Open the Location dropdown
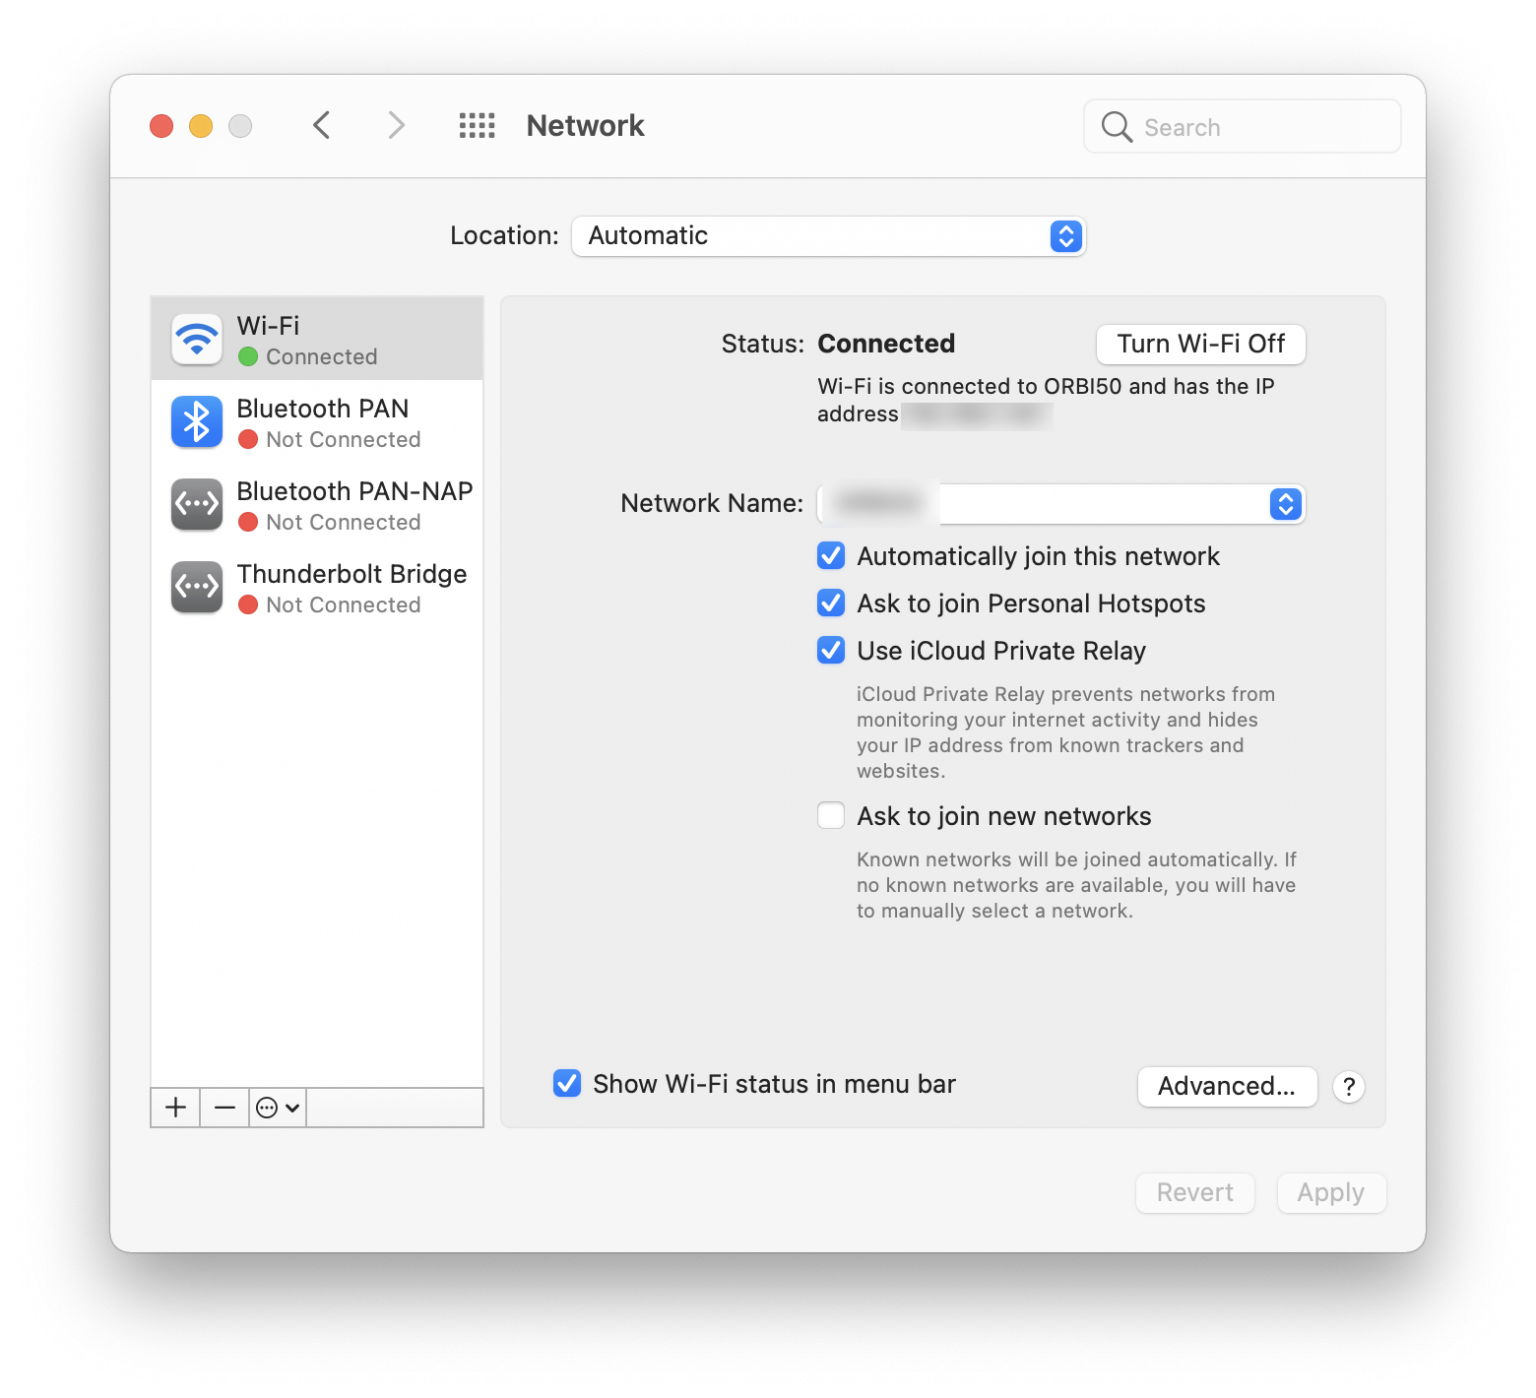The width and height of the screenshot is (1536, 1398). click(1065, 236)
